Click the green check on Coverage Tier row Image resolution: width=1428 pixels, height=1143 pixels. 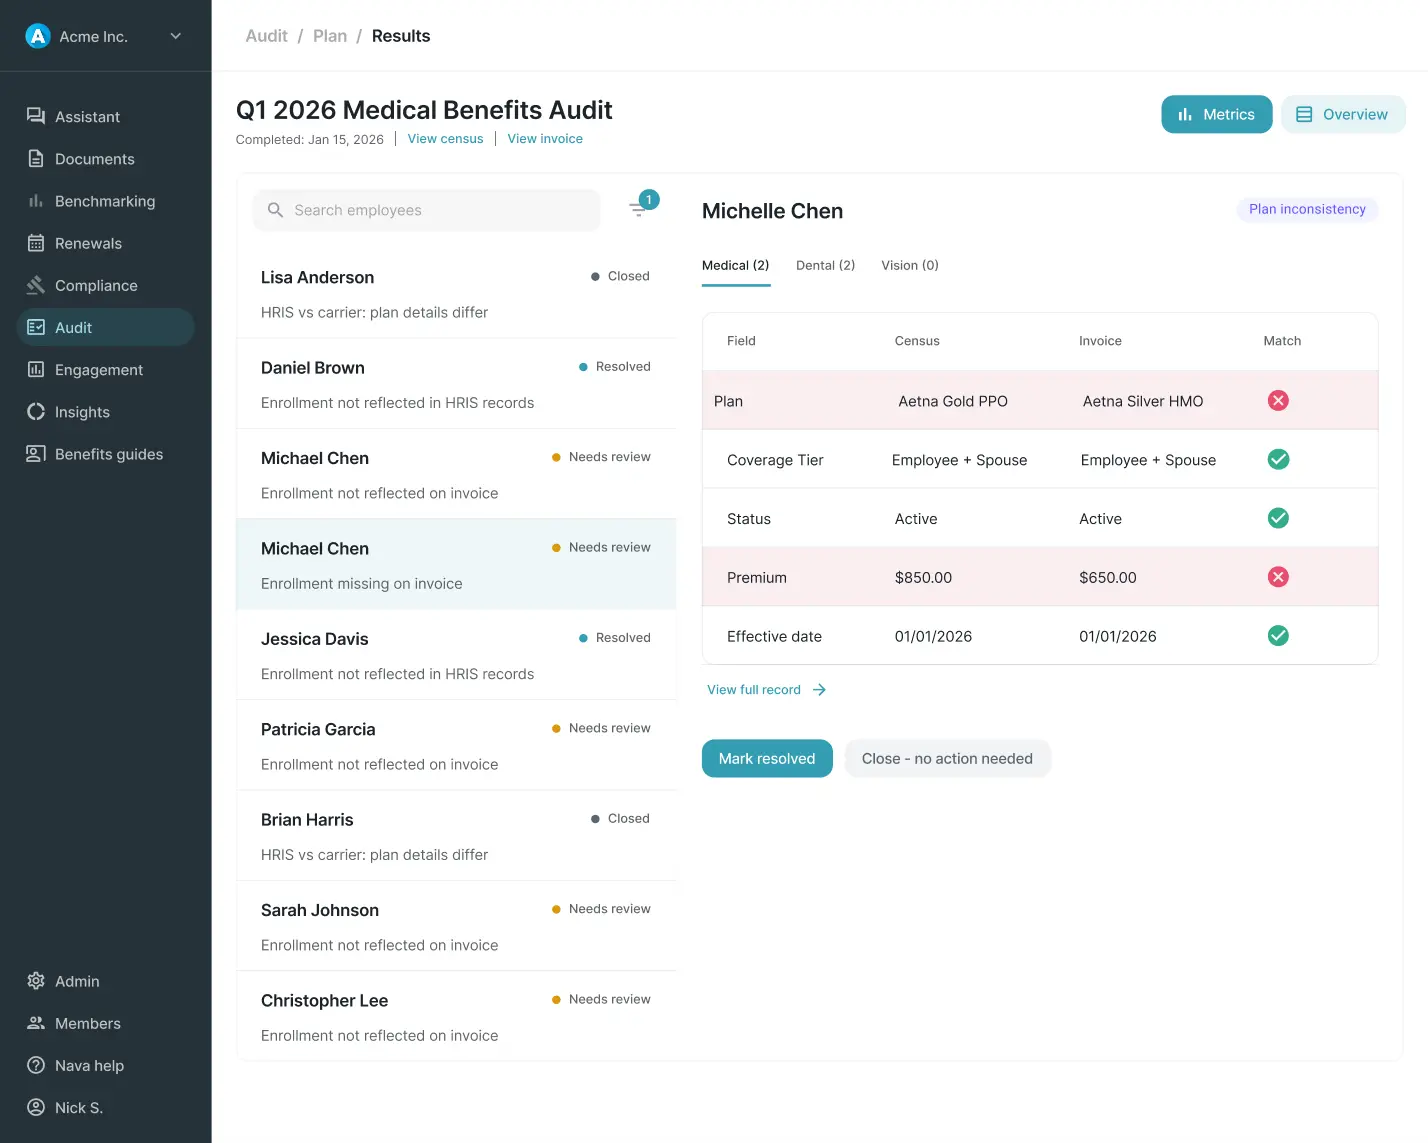click(1278, 459)
